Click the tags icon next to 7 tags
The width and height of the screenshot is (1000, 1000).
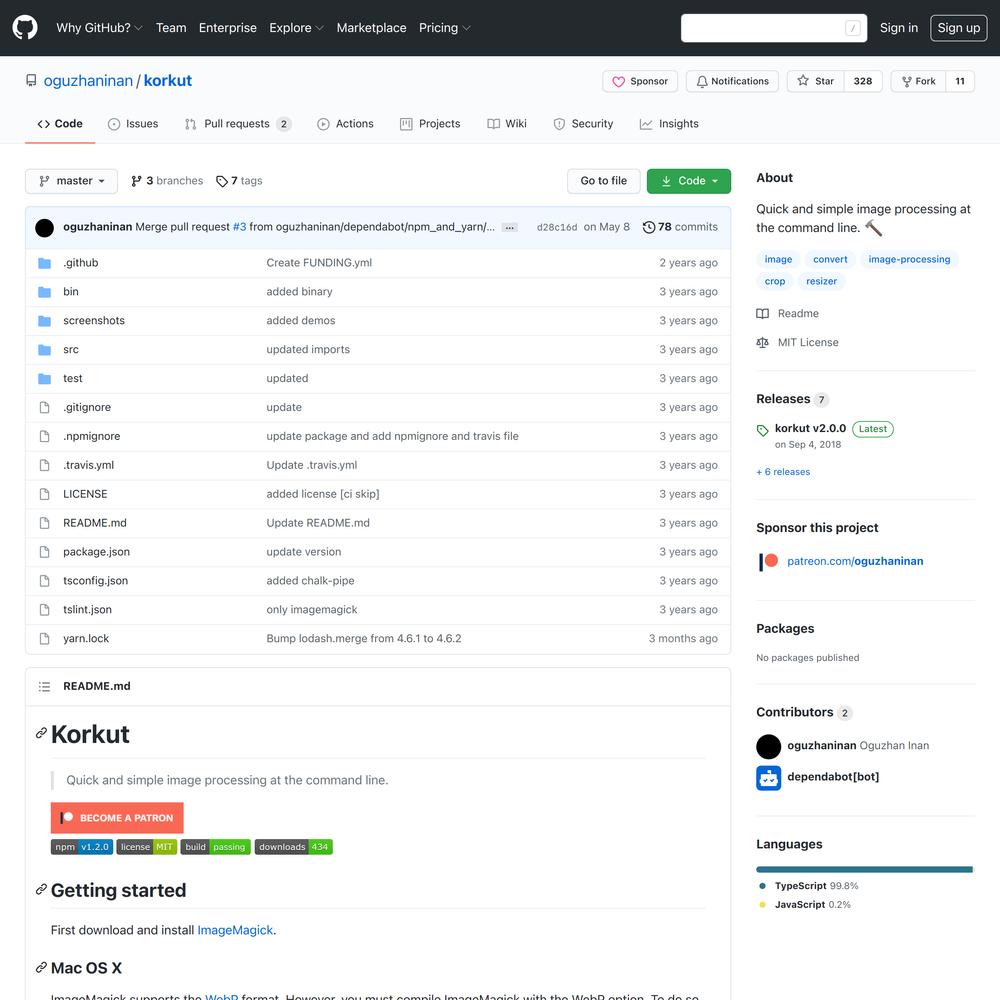221,182
